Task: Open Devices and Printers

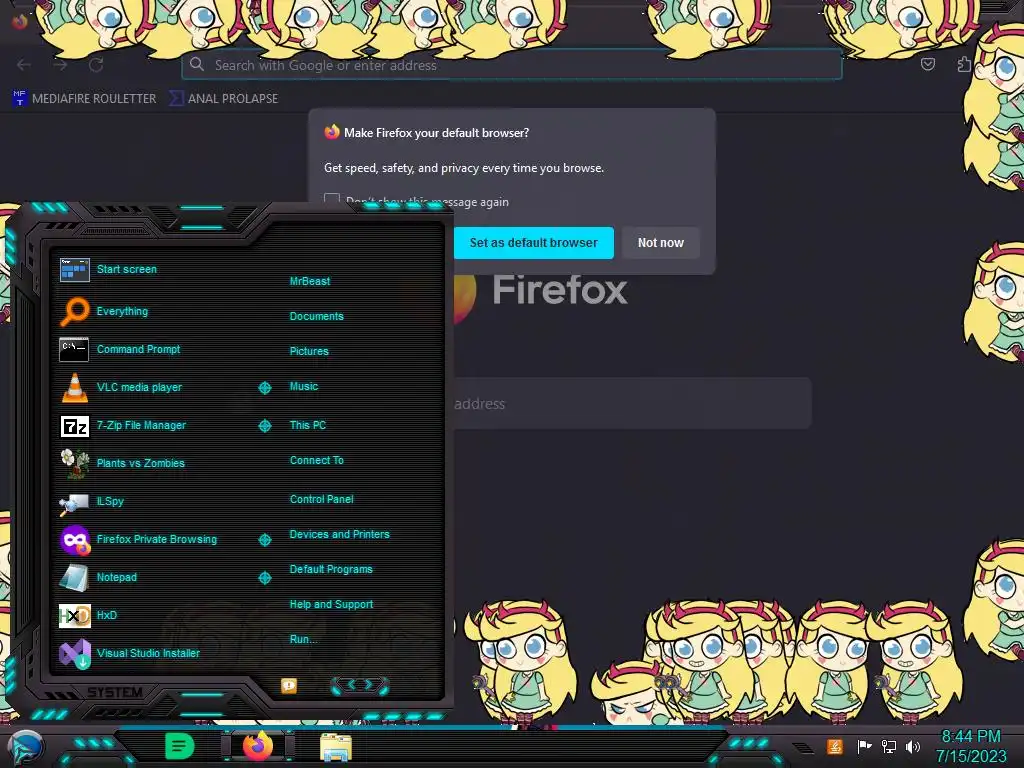Action: point(340,534)
